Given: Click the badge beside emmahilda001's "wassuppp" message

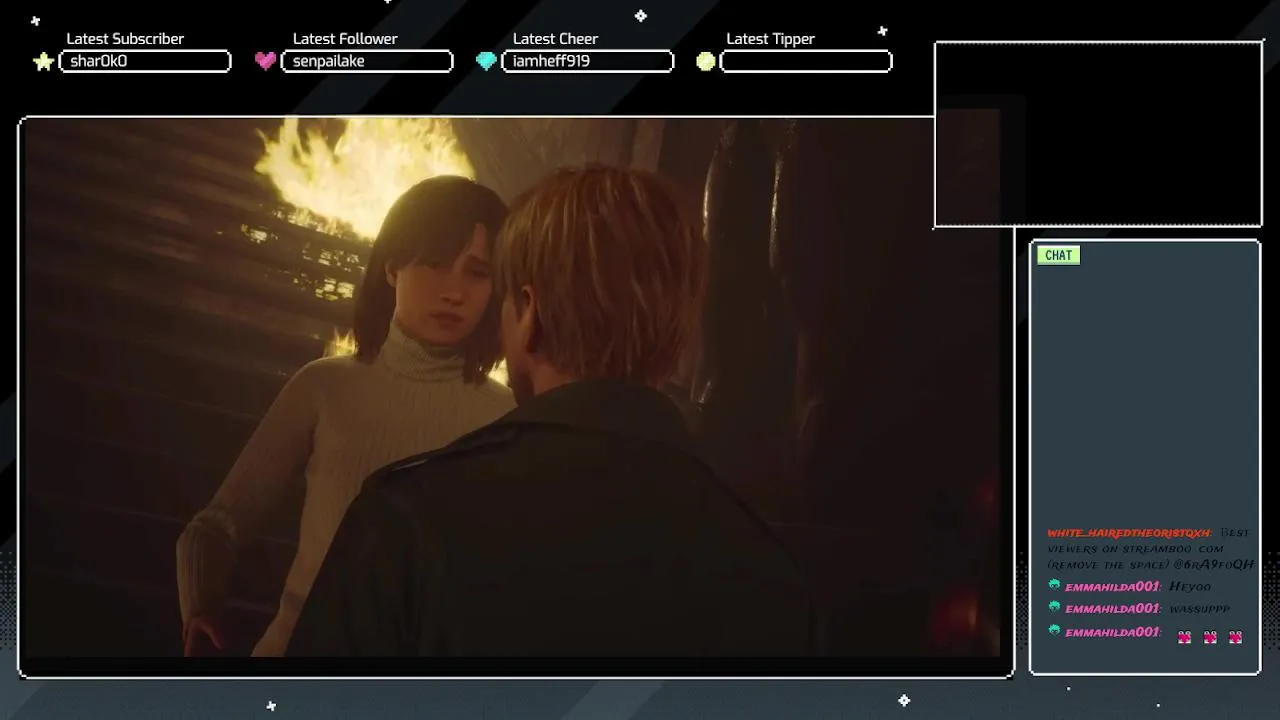Looking at the screenshot, I should 1054,607.
